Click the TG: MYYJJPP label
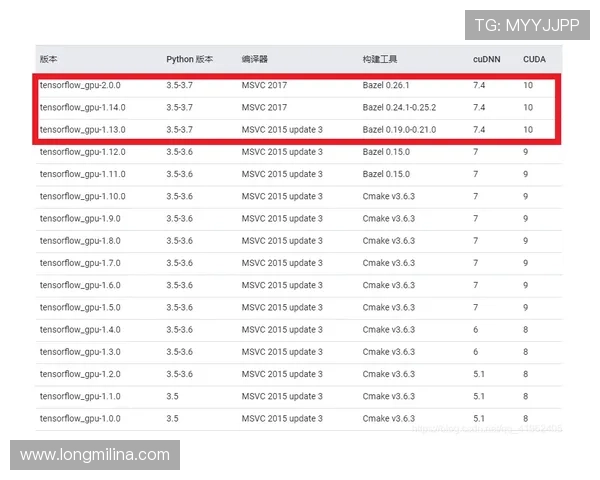The width and height of the screenshot is (600, 480). (526, 25)
